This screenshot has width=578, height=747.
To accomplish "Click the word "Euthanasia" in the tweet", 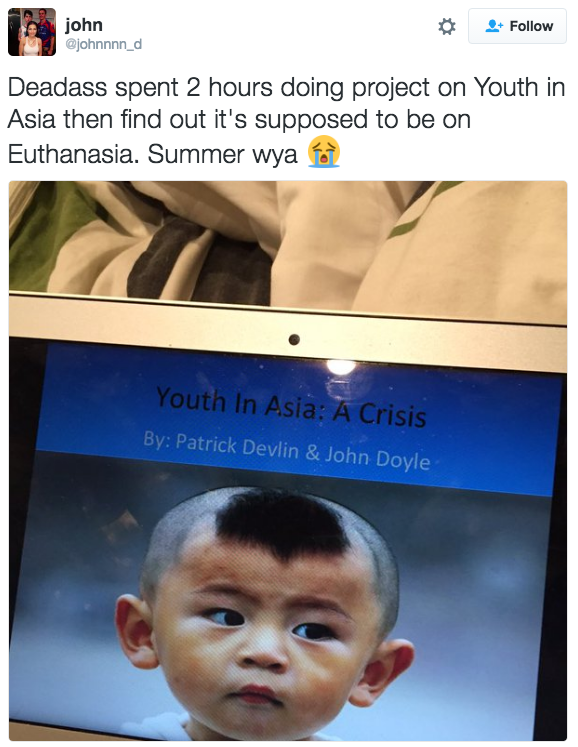I will point(71,153).
